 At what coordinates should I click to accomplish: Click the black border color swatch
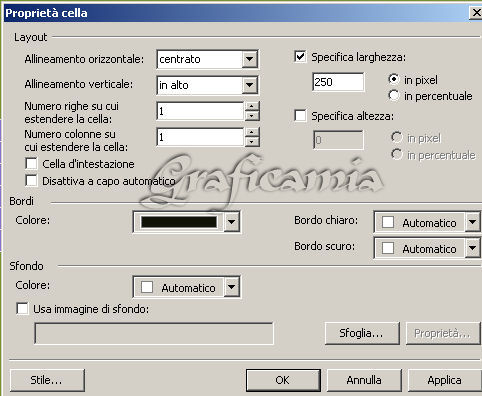[179, 222]
